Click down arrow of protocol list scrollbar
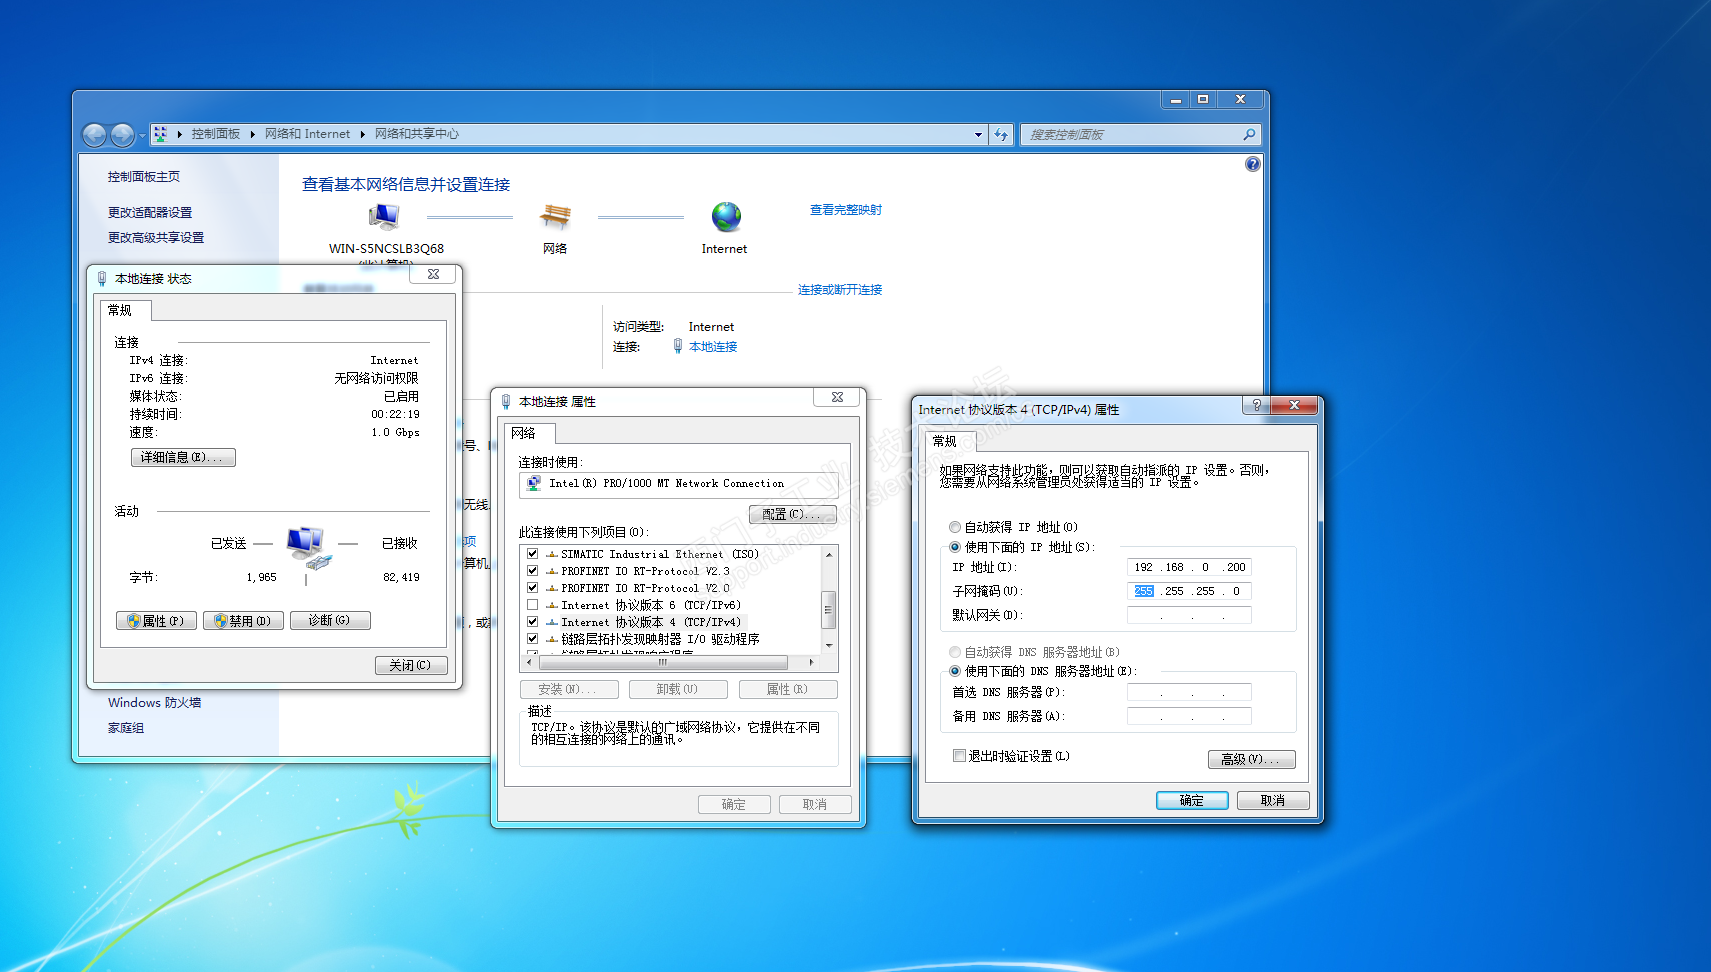The height and width of the screenshot is (972, 1711). pos(828,646)
